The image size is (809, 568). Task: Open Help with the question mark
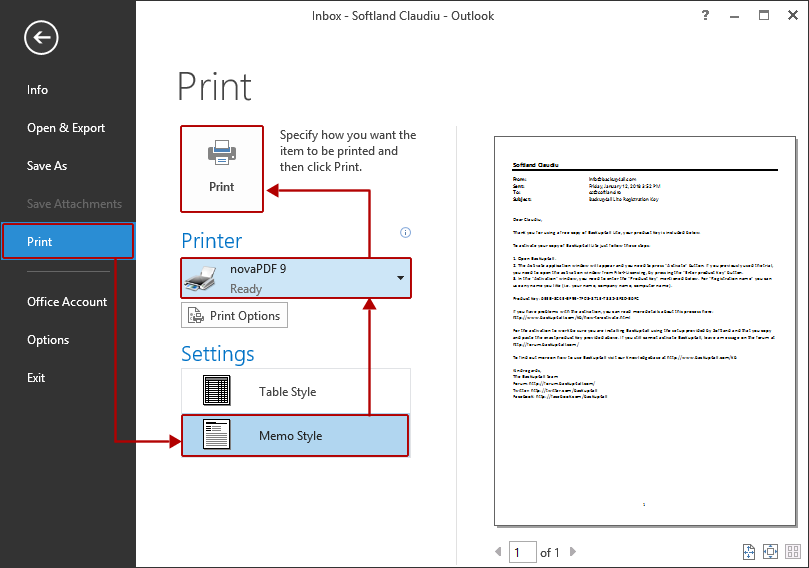point(705,15)
